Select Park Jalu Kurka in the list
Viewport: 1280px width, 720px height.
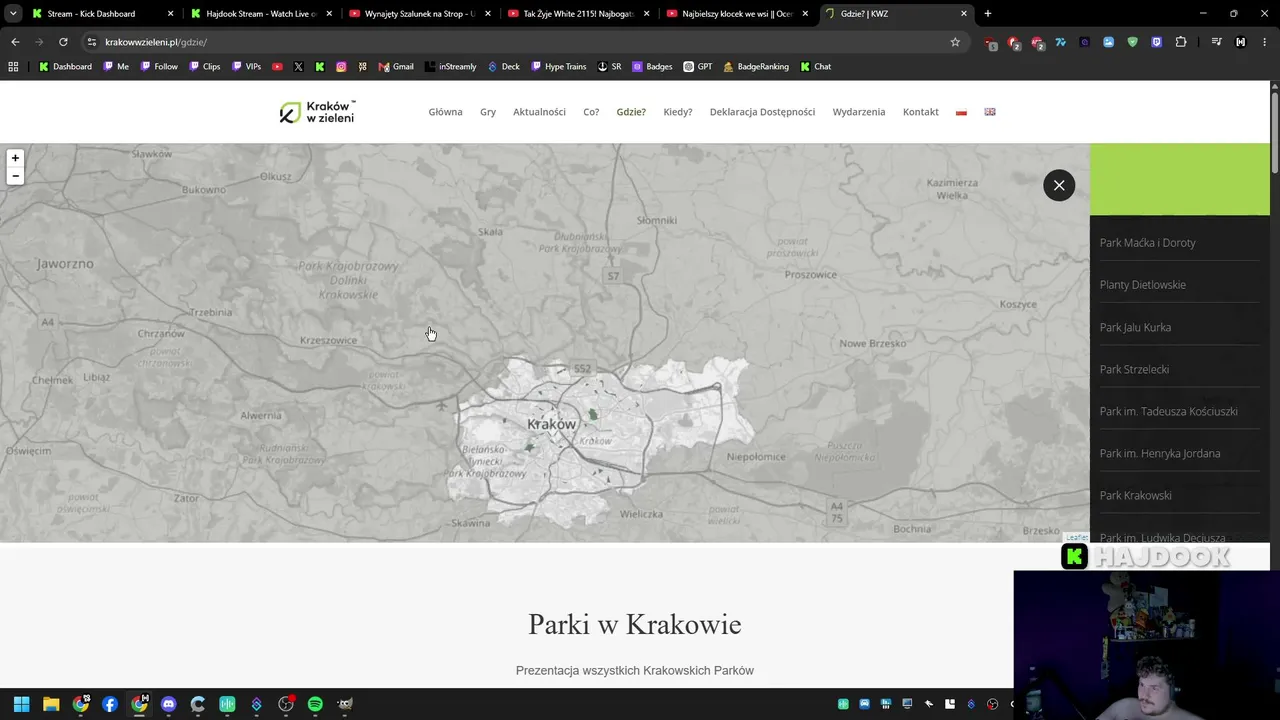pos(1135,327)
